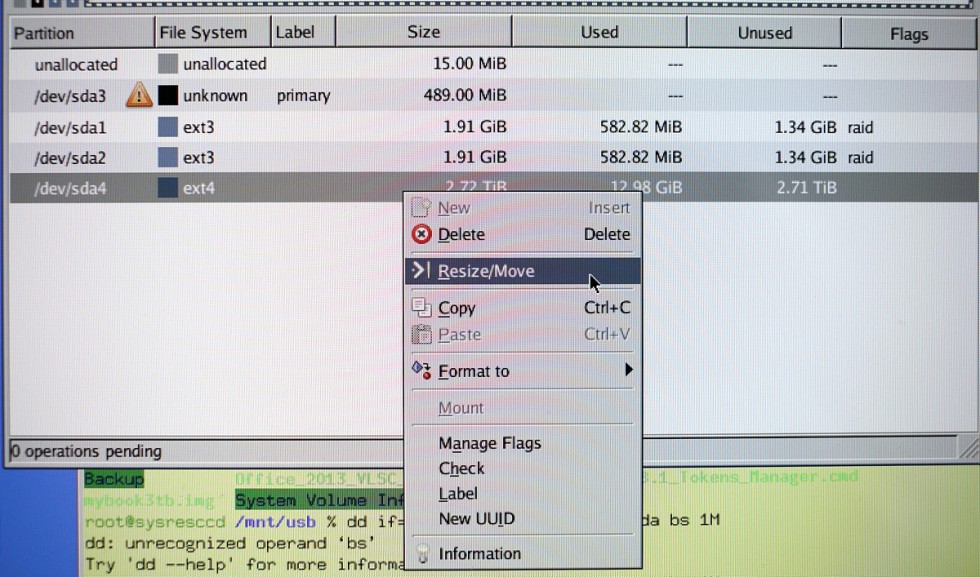The height and width of the screenshot is (577, 980).
Task: Expand the Format to submenu arrow
Action: [629, 370]
